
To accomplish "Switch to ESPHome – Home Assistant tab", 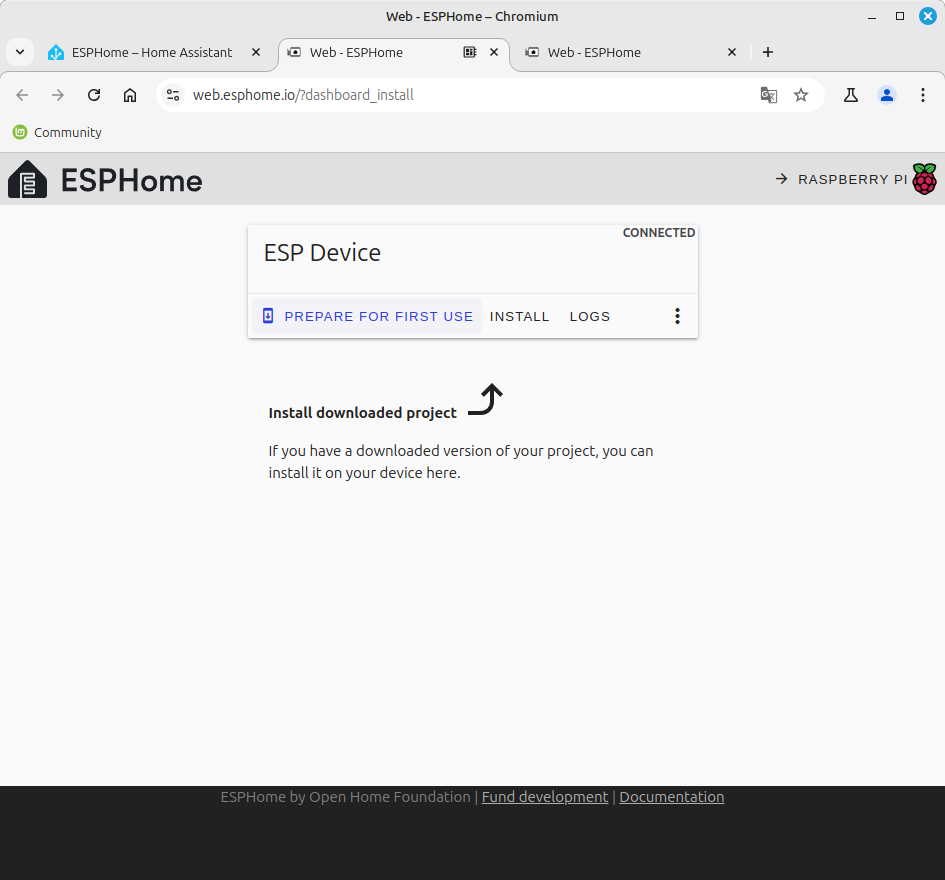I will (152, 52).
